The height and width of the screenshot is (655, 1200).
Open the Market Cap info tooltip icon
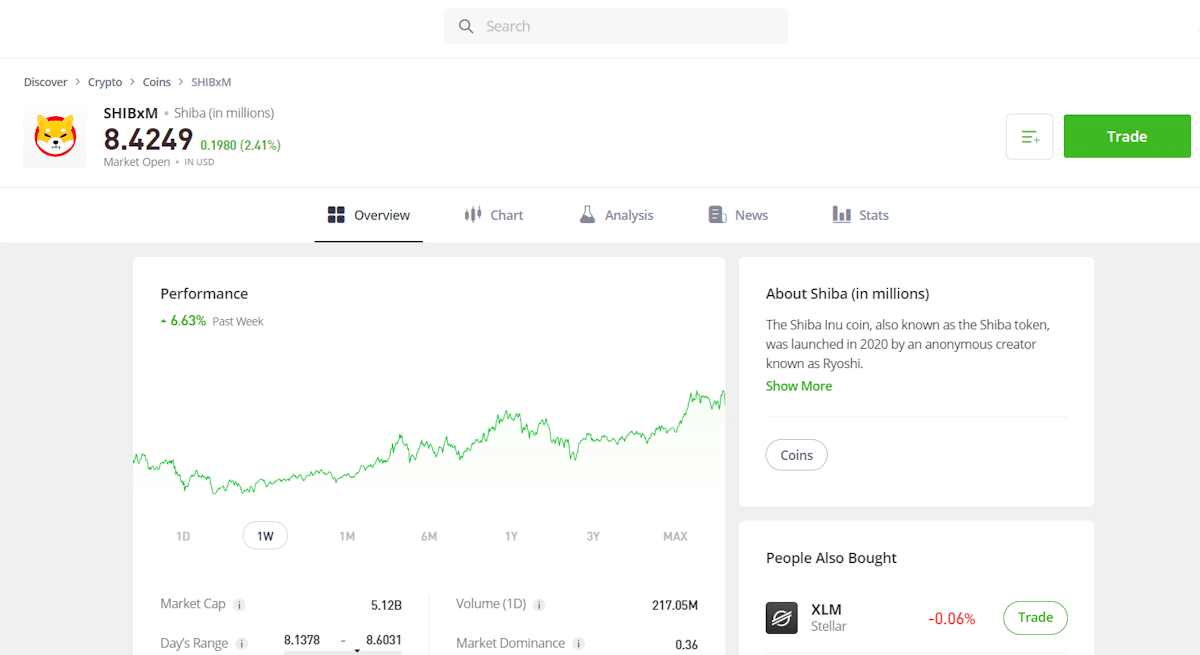pos(239,604)
